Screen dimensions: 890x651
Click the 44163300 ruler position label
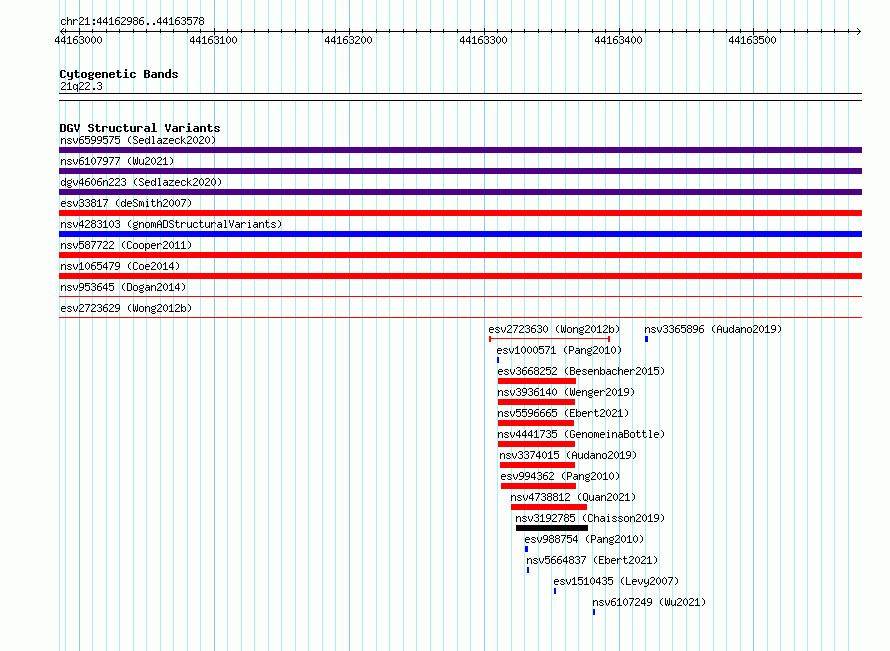(483, 40)
